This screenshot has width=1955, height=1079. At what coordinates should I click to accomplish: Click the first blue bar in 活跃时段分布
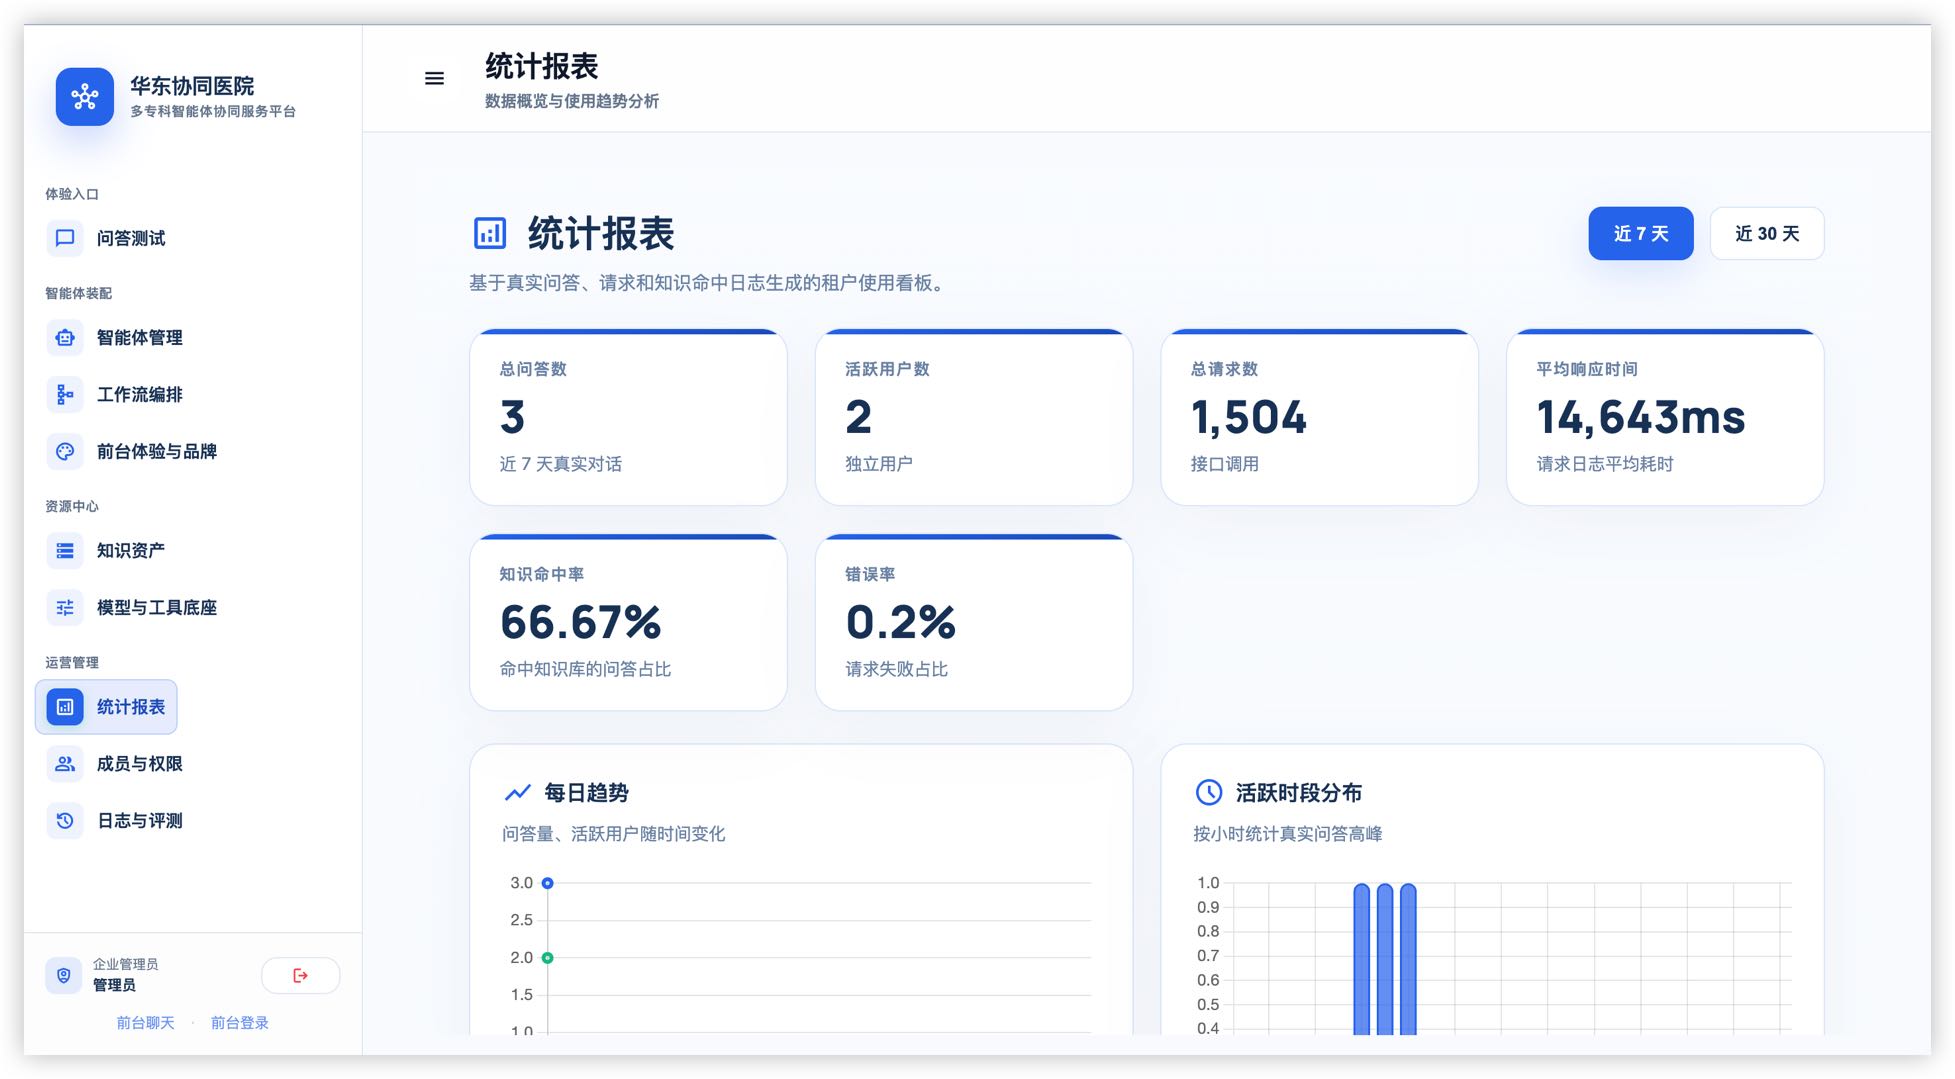point(1361,959)
